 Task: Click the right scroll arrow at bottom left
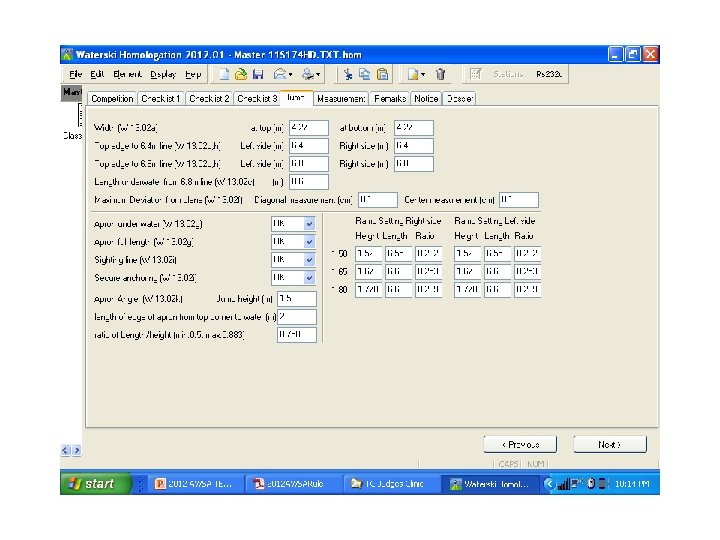(77, 450)
